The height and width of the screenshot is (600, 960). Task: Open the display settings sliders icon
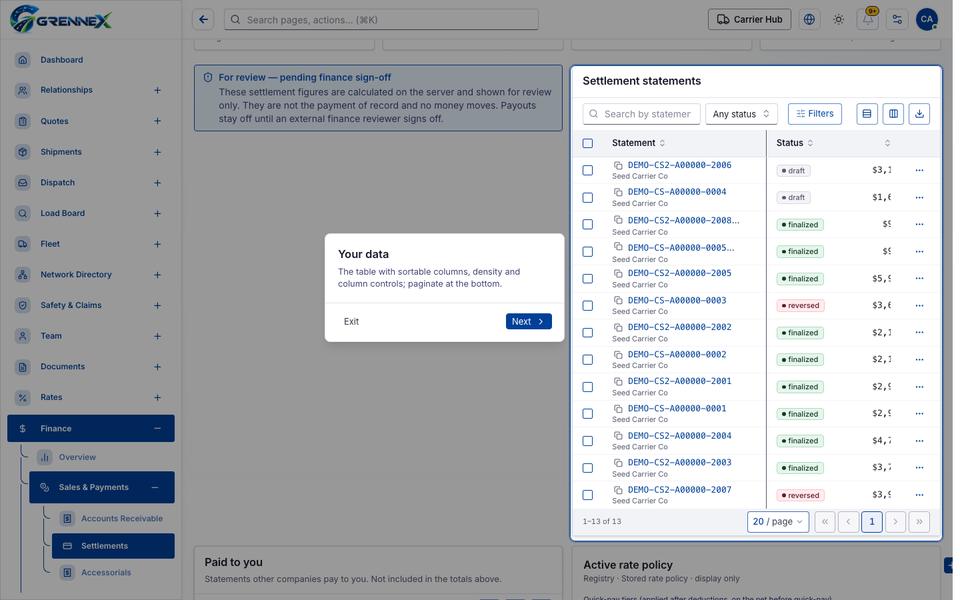(x=897, y=20)
